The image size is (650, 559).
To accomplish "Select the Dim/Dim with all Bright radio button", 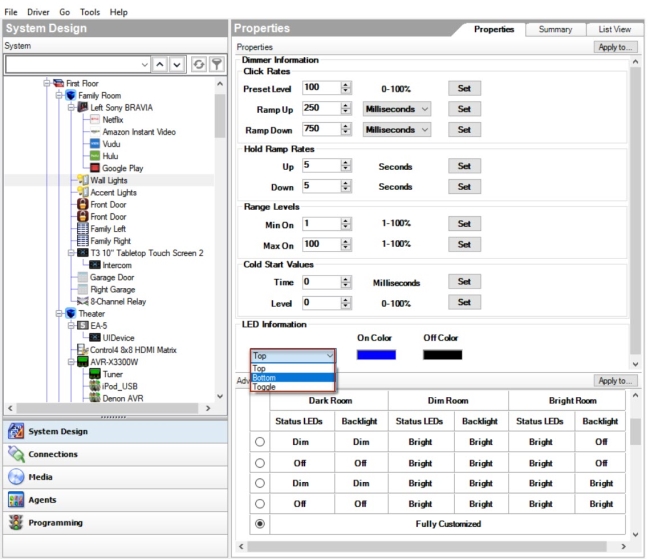I will 260,483.
